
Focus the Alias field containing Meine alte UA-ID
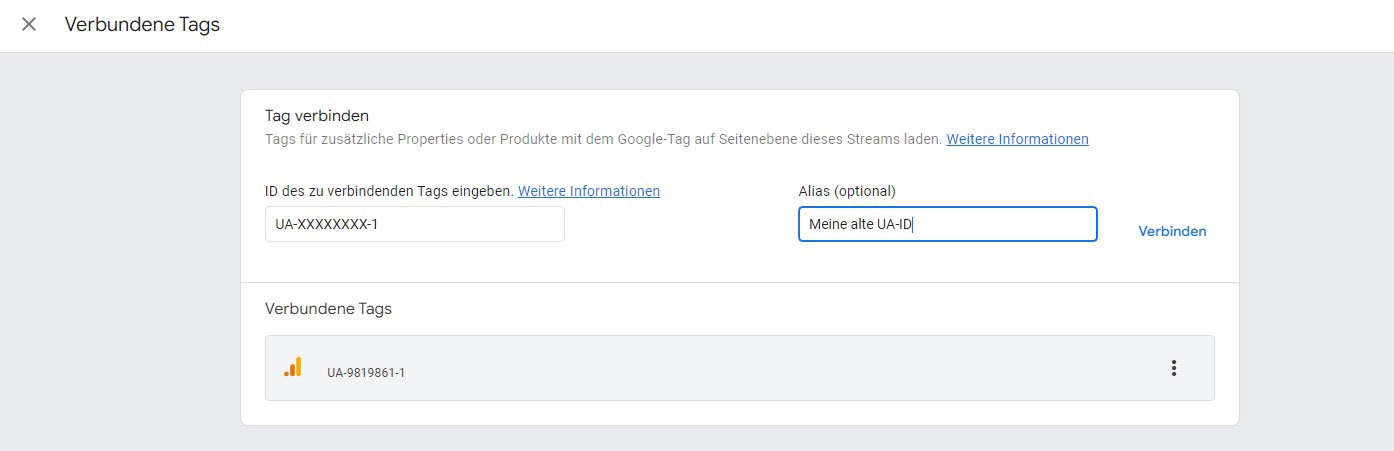pos(947,224)
